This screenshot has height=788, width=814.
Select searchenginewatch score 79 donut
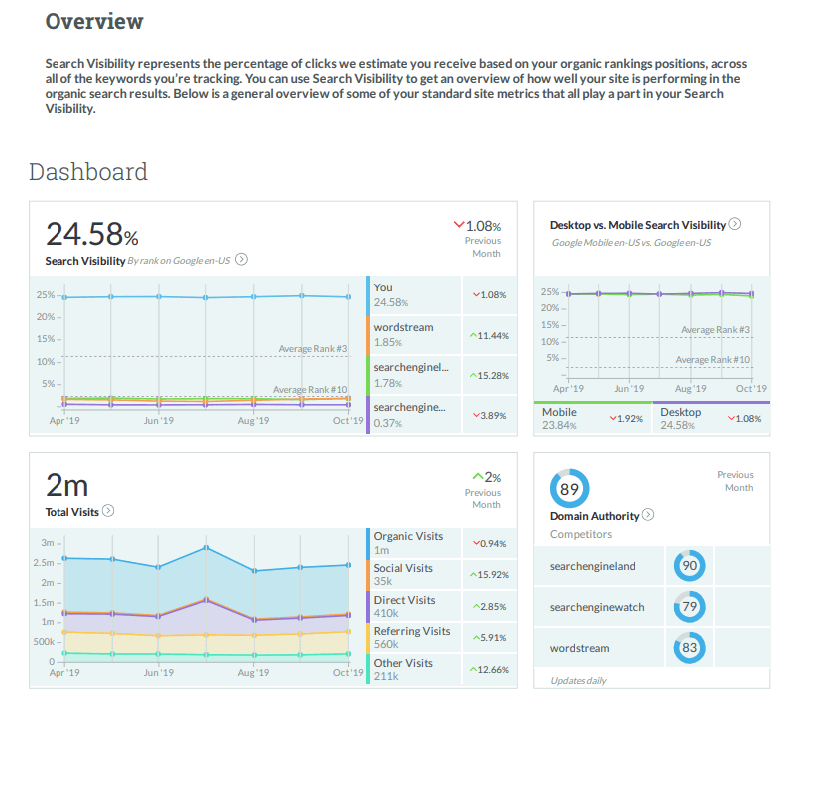[689, 607]
